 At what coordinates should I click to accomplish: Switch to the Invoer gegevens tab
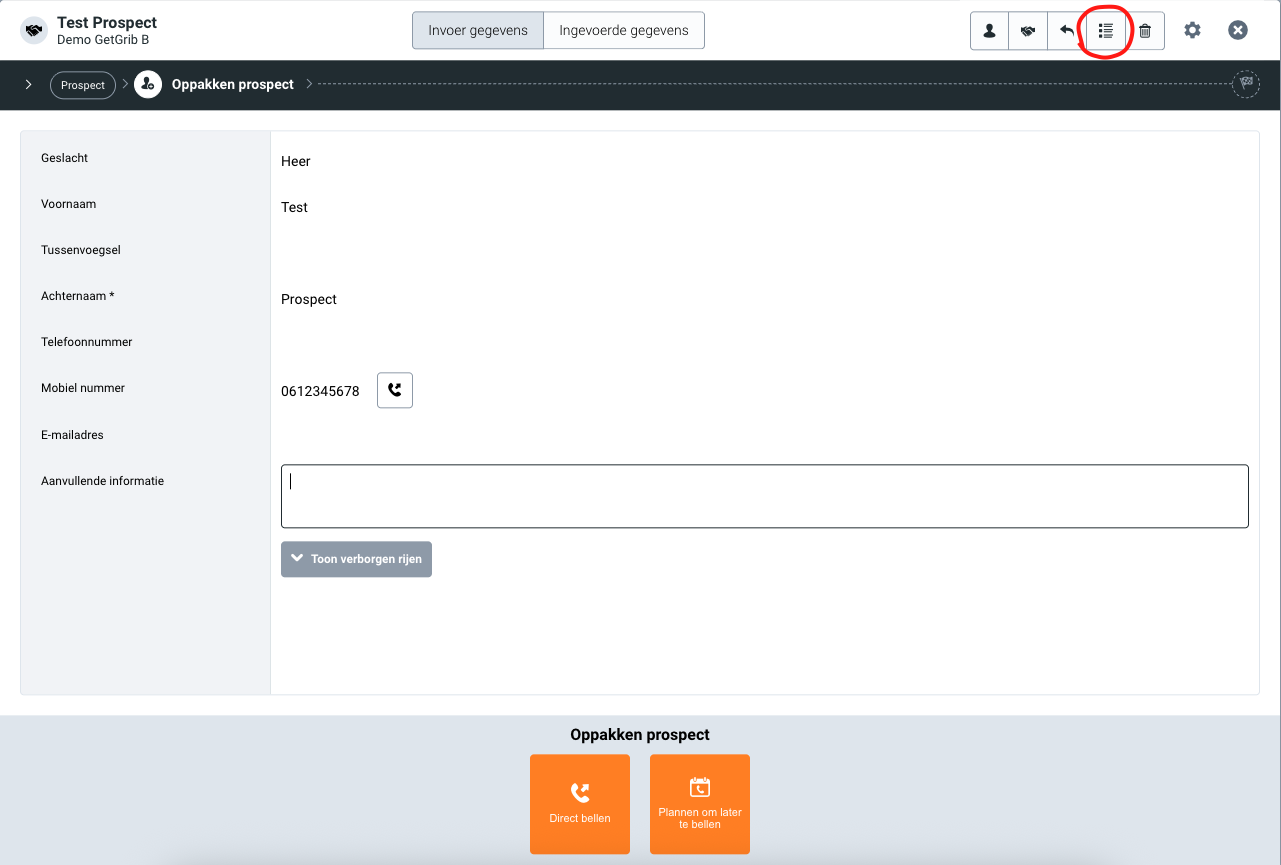(x=478, y=30)
